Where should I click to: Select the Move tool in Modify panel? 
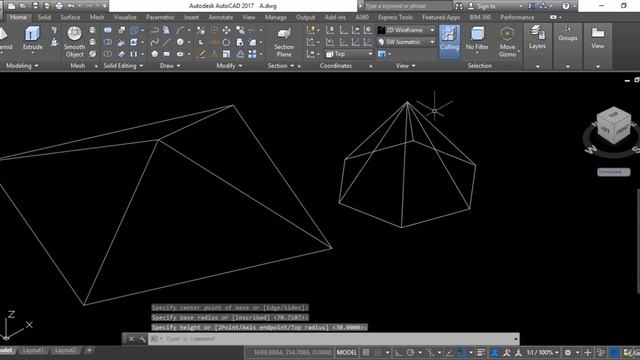pos(226,30)
